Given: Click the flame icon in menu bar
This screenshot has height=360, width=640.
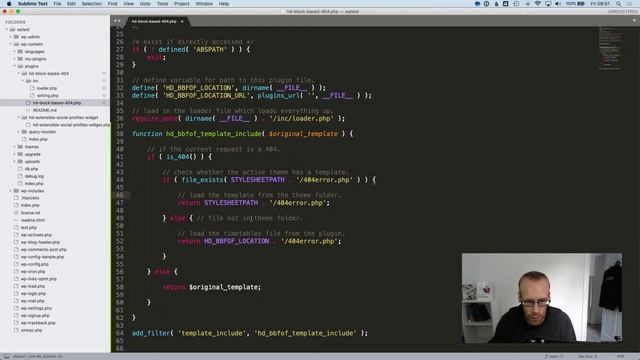Looking at the screenshot, I should point(496,4).
